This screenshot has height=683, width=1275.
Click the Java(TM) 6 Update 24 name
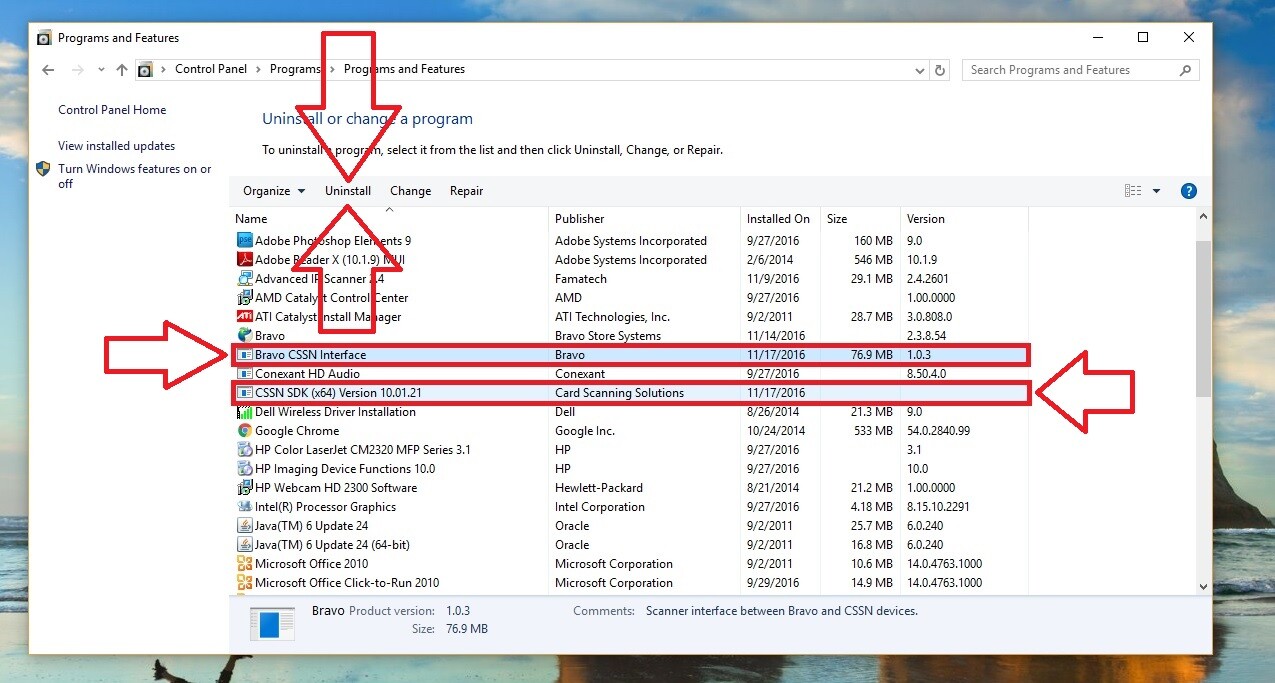point(311,526)
